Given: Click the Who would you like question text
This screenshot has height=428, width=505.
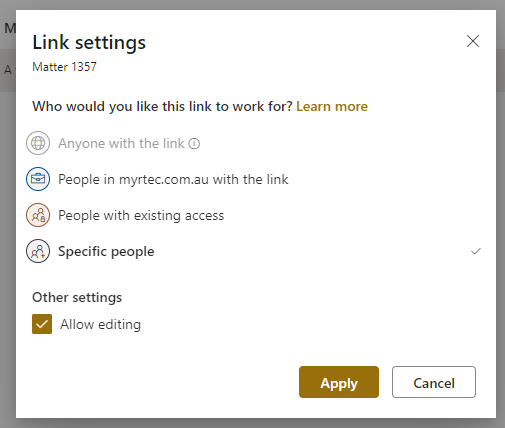Looking at the screenshot, I should [162, 106].
